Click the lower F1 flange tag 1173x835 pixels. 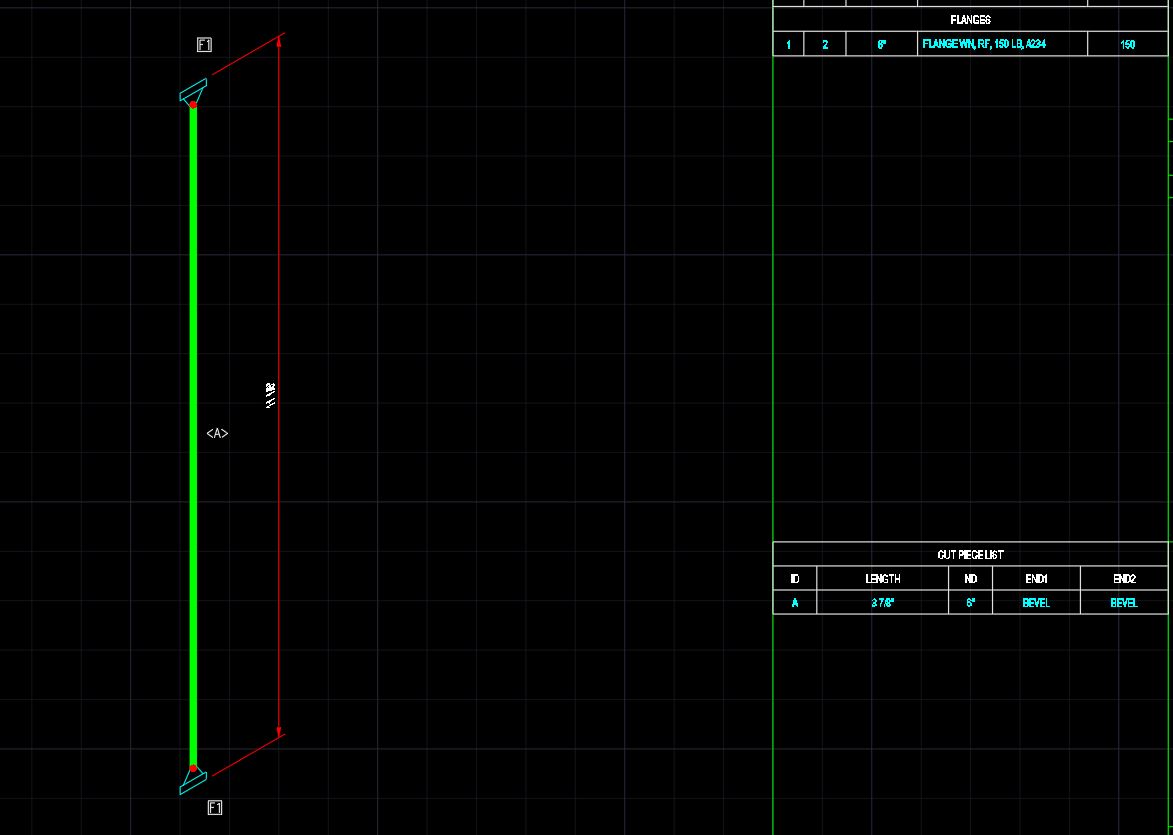click(214, 807)
